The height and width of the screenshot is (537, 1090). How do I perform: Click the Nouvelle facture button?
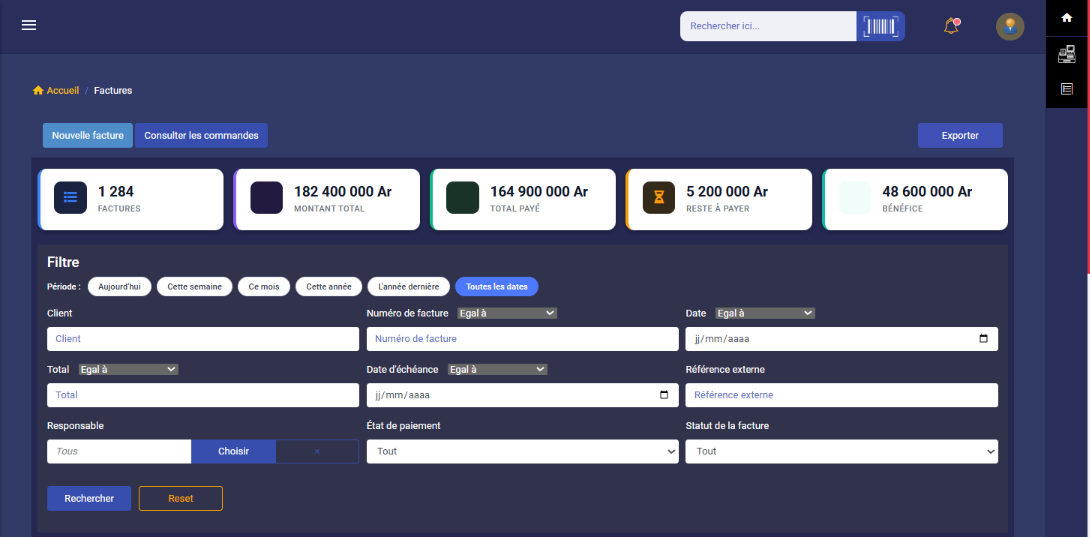click(88, 136)
